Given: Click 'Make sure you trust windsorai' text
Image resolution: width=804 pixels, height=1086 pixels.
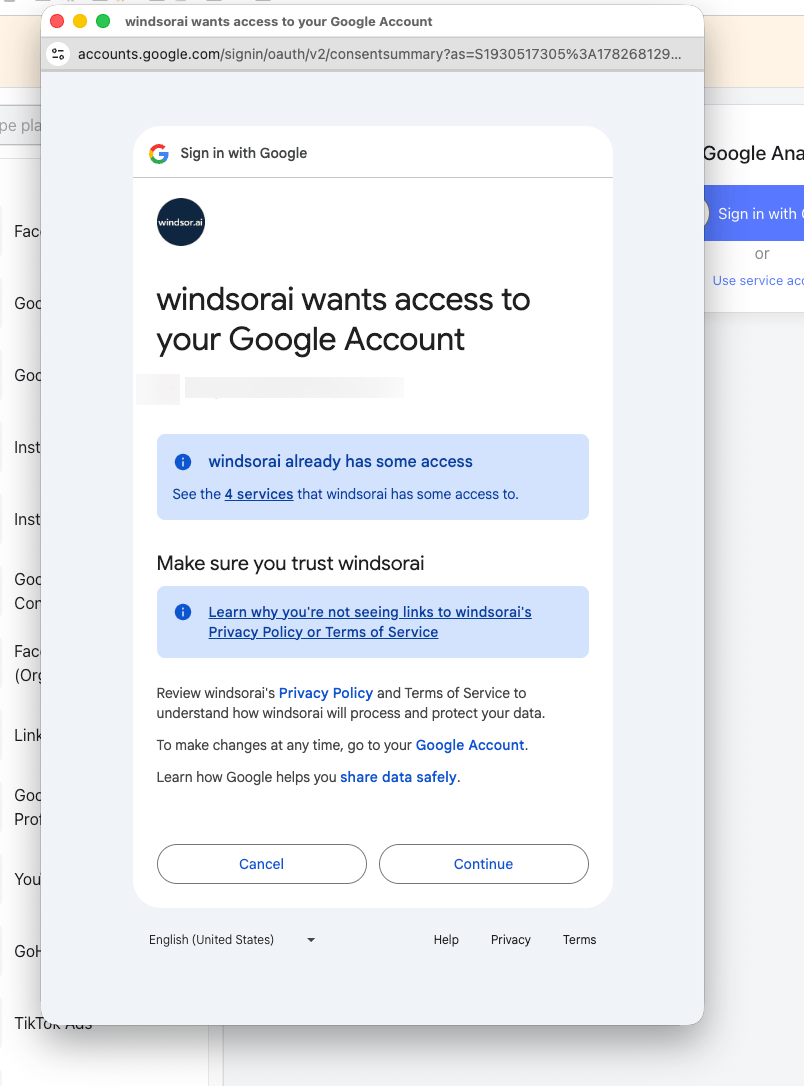Looking at the screenshot, I should click(290, 563).
